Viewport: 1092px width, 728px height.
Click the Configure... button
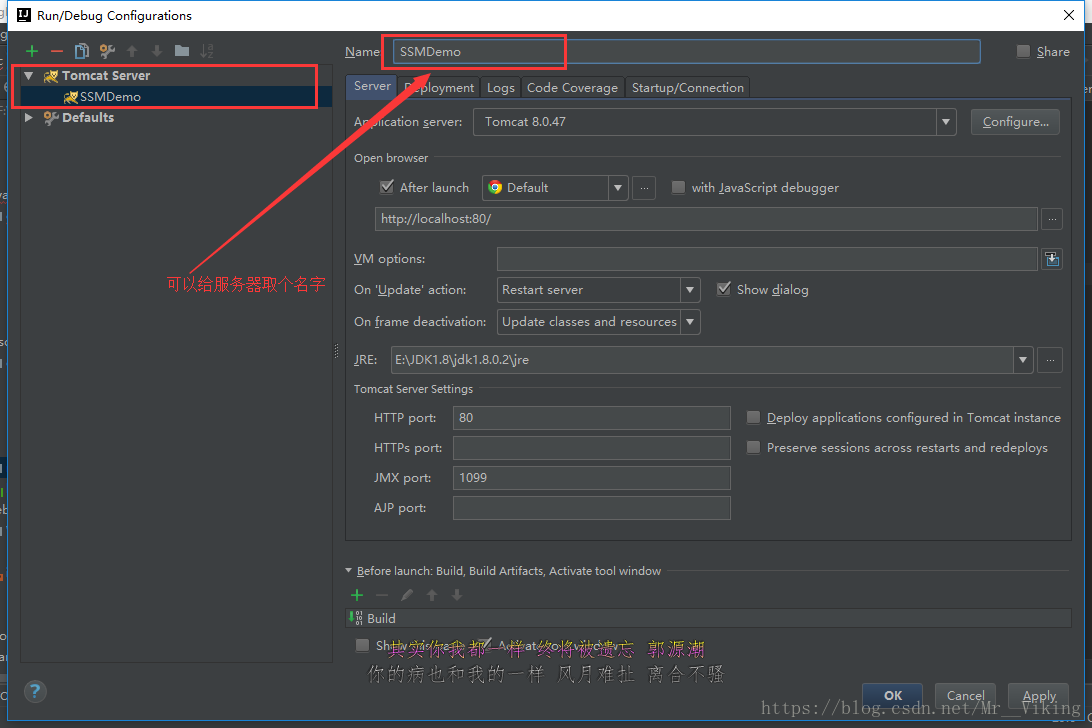click(1015, 122)
